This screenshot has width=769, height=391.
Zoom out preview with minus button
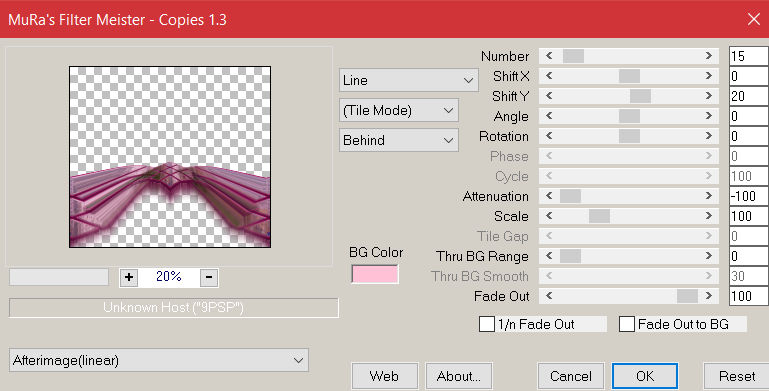point(209,277)
